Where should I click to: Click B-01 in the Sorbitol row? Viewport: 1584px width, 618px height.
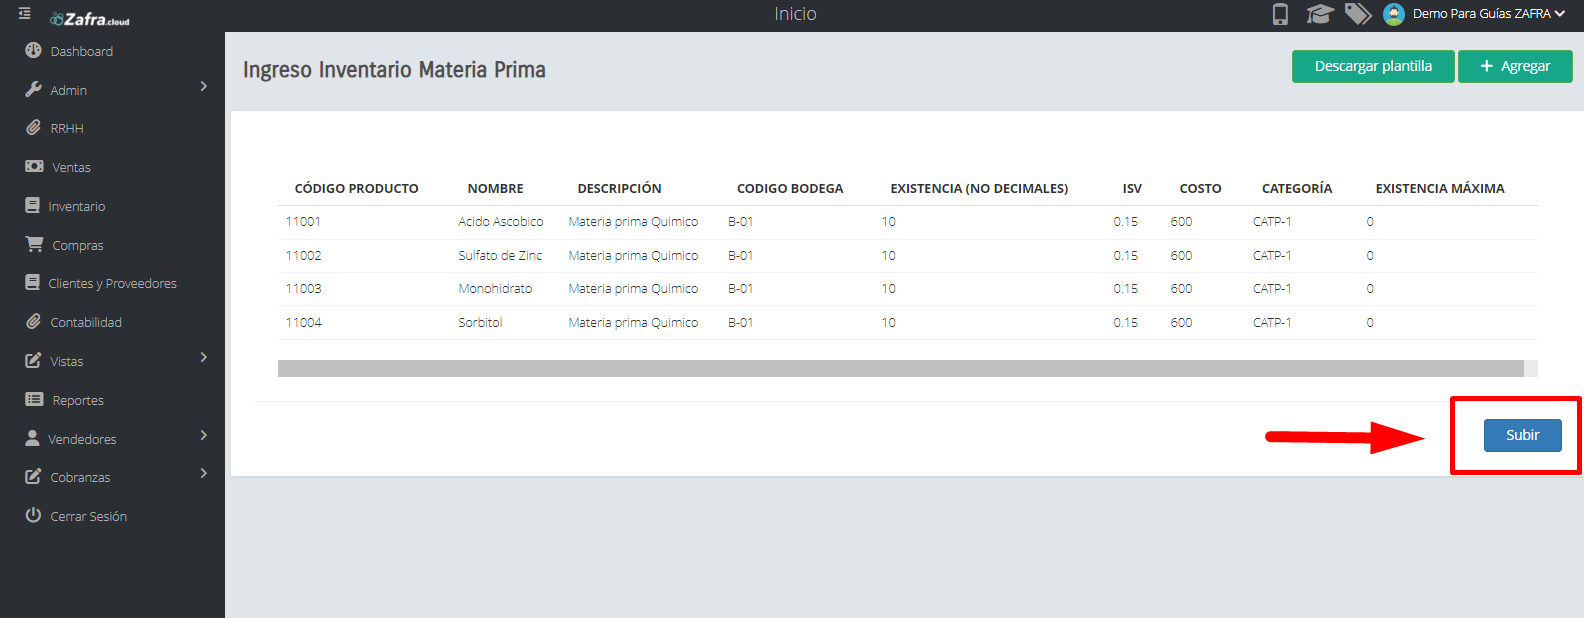click(740, 323)
